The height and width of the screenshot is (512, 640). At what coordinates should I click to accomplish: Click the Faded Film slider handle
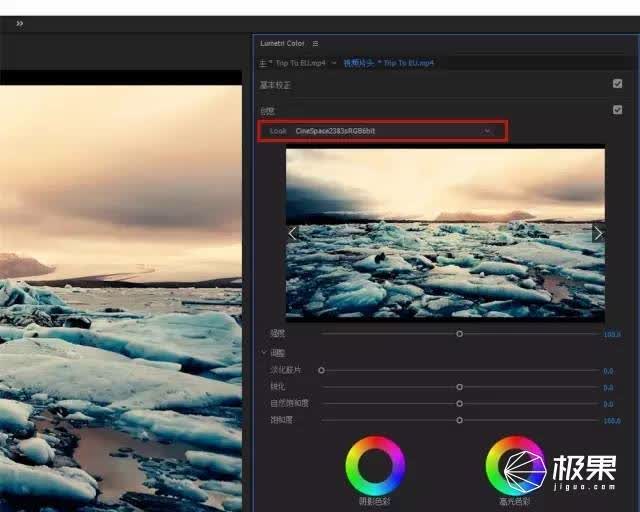click(x=322, y=370)
